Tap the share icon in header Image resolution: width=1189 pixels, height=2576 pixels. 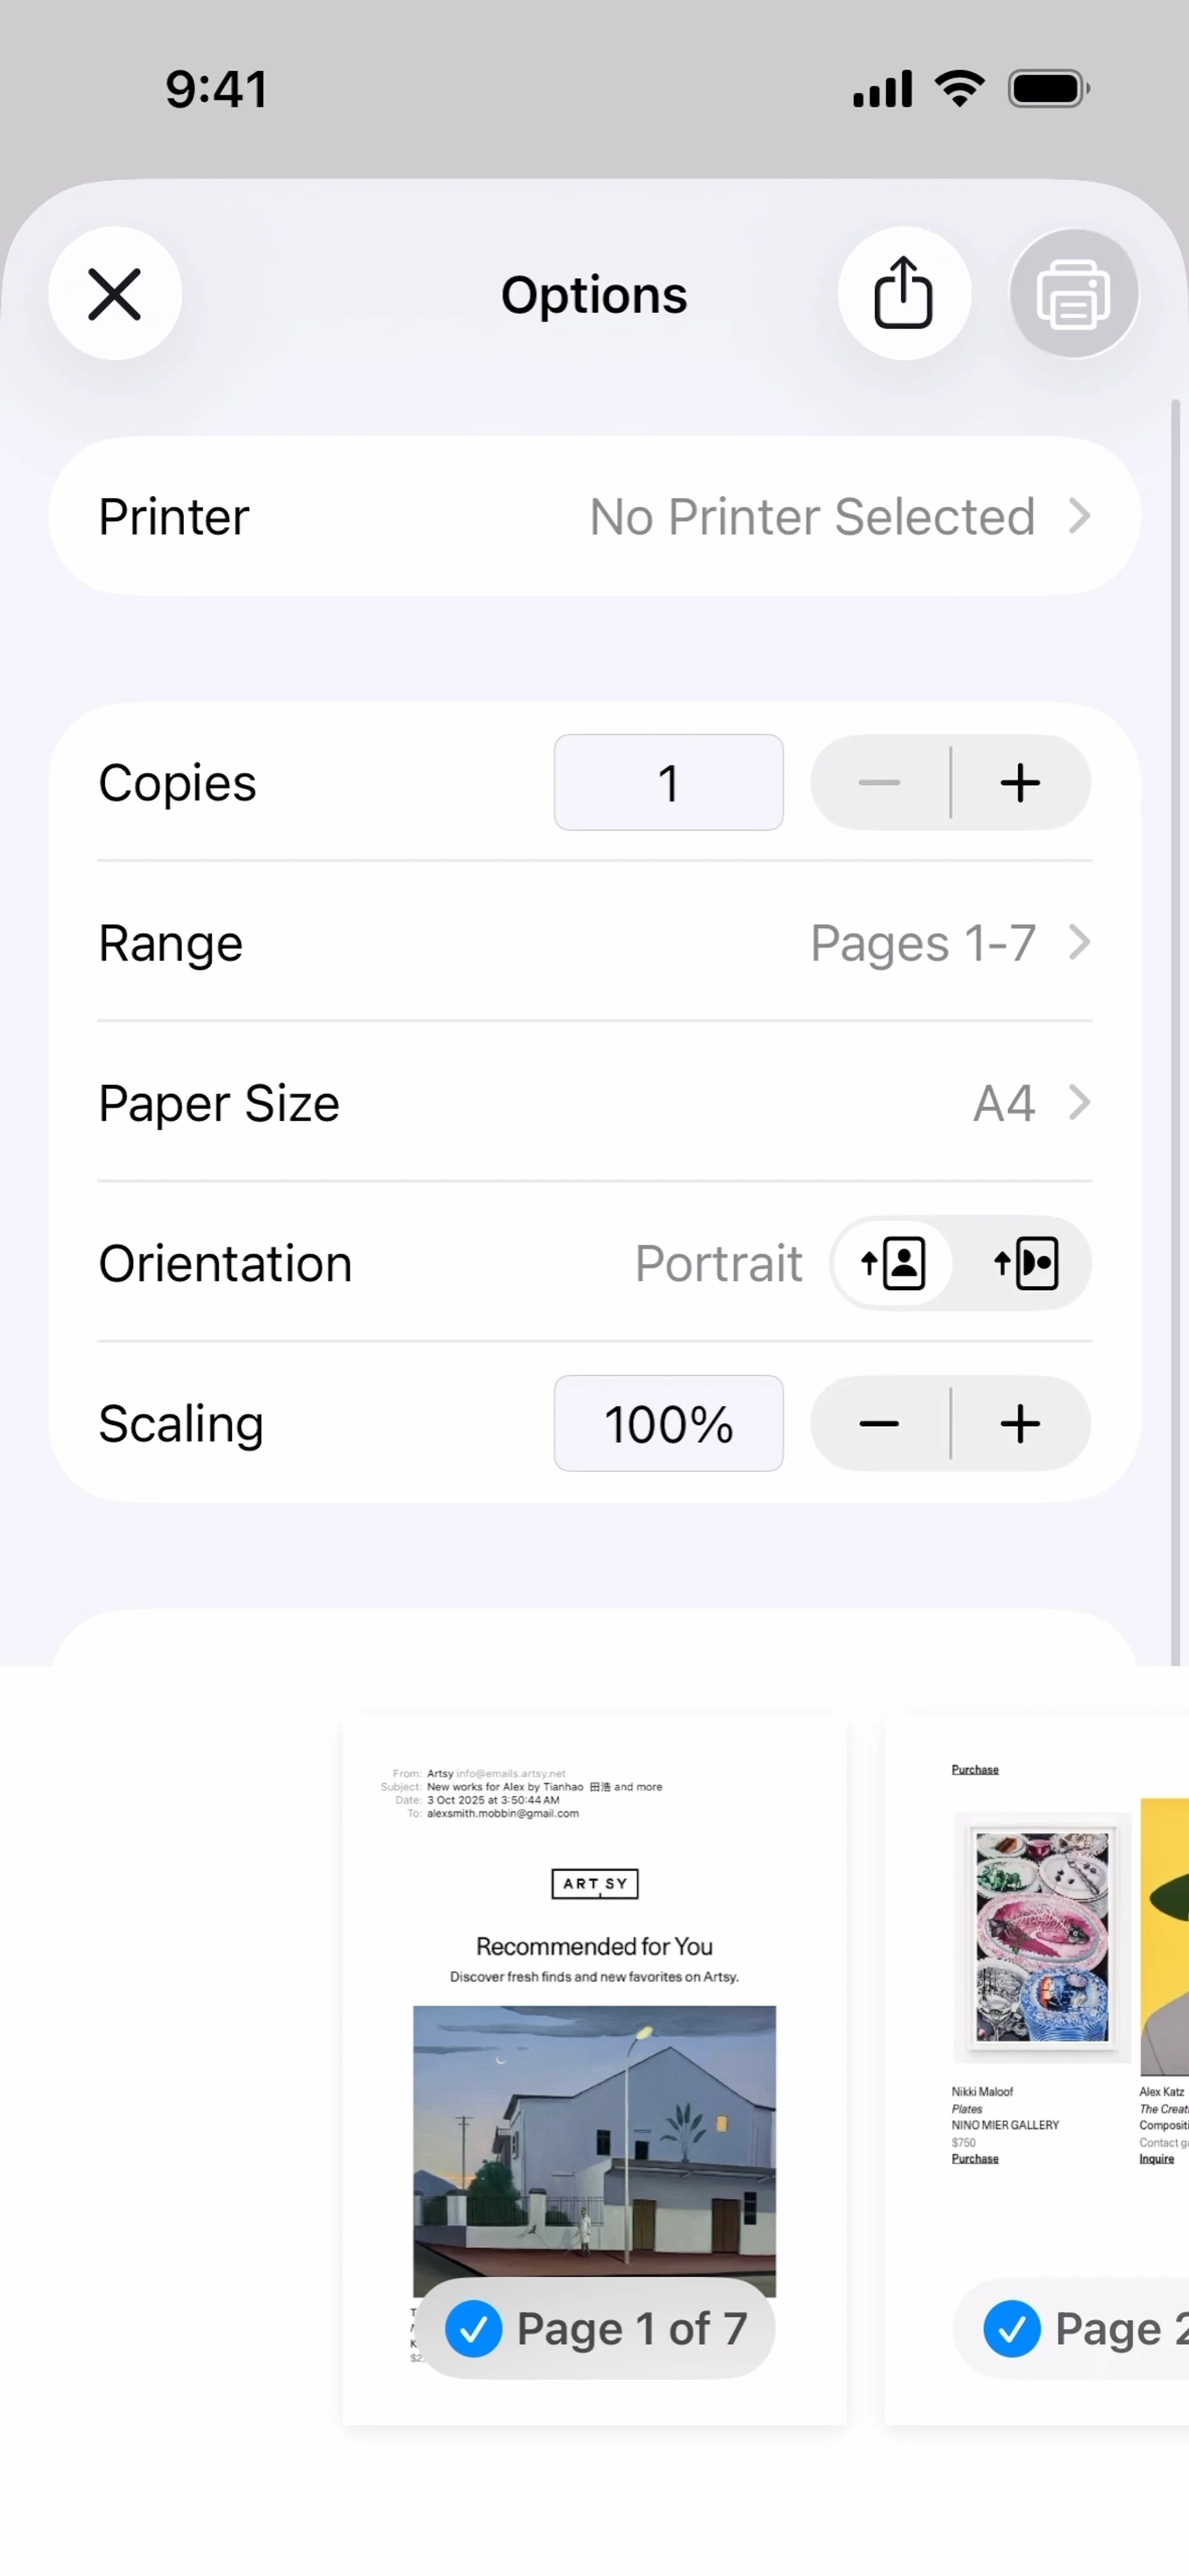[x=903, y=294]
